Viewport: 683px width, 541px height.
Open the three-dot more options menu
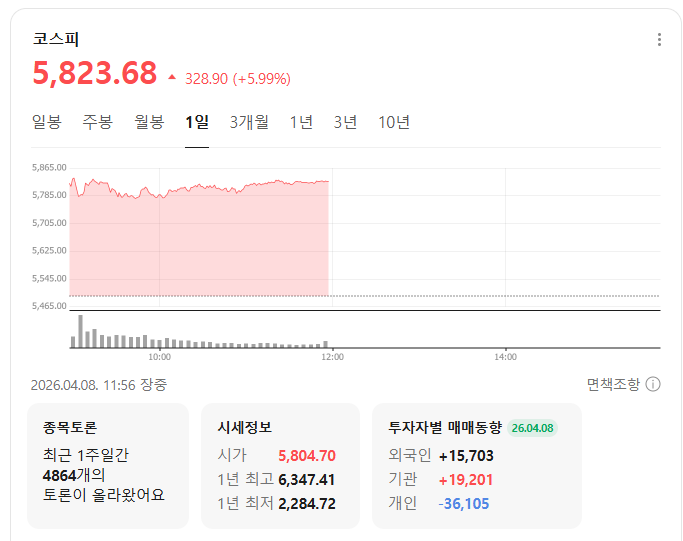659,40
